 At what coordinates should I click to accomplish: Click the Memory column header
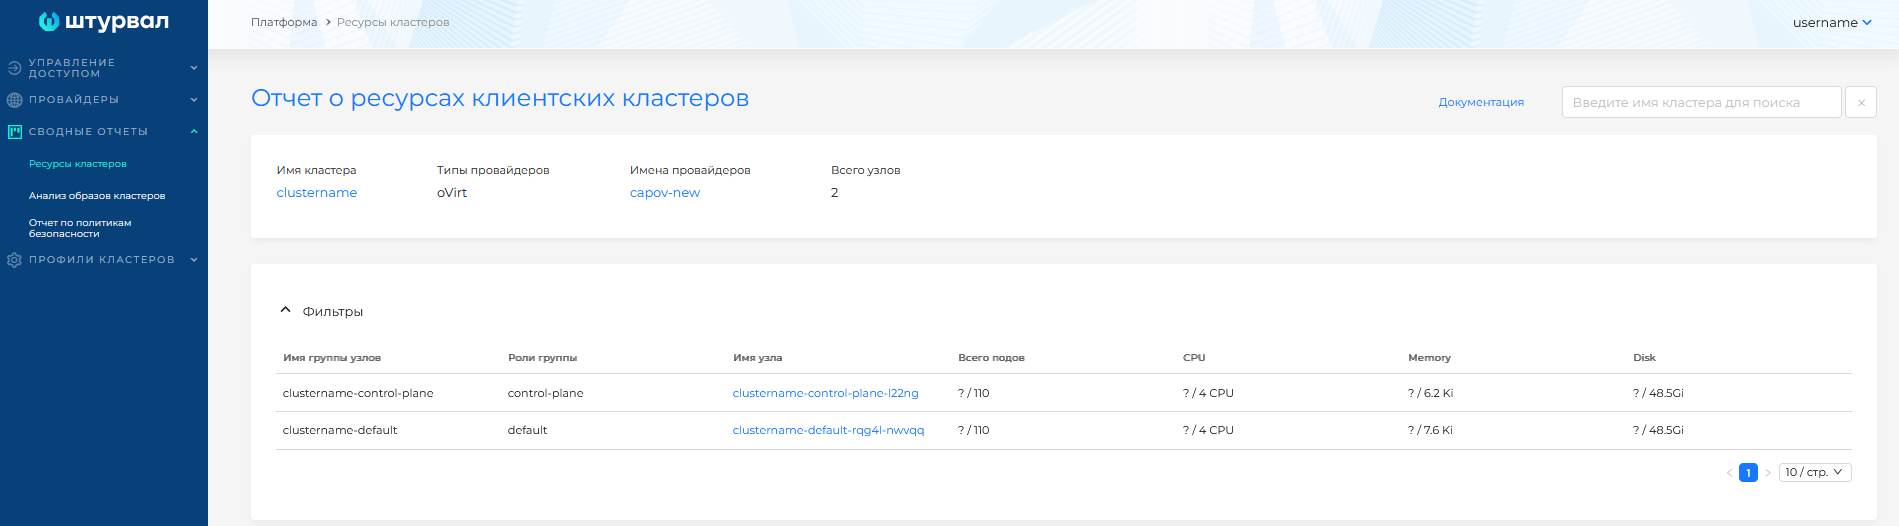(x=1429, y=358)
